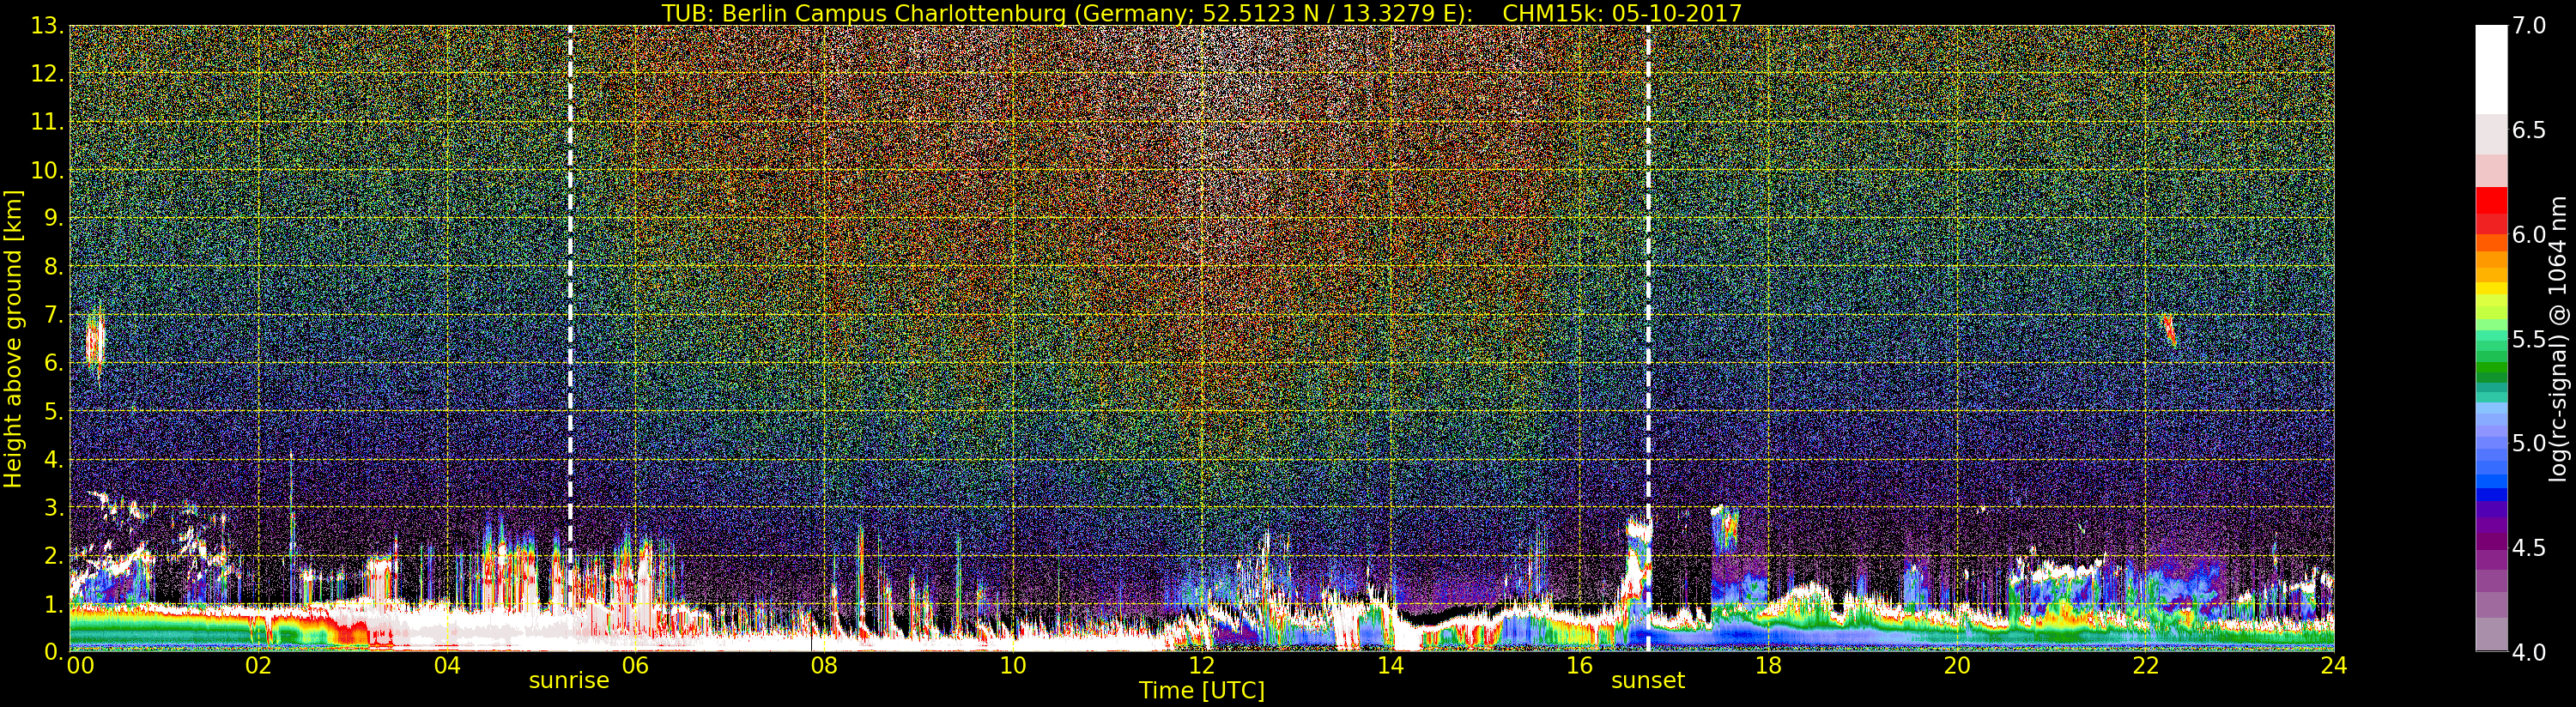
Task: Click the '13.' tick on the height axis
Action: coord(48,27)
